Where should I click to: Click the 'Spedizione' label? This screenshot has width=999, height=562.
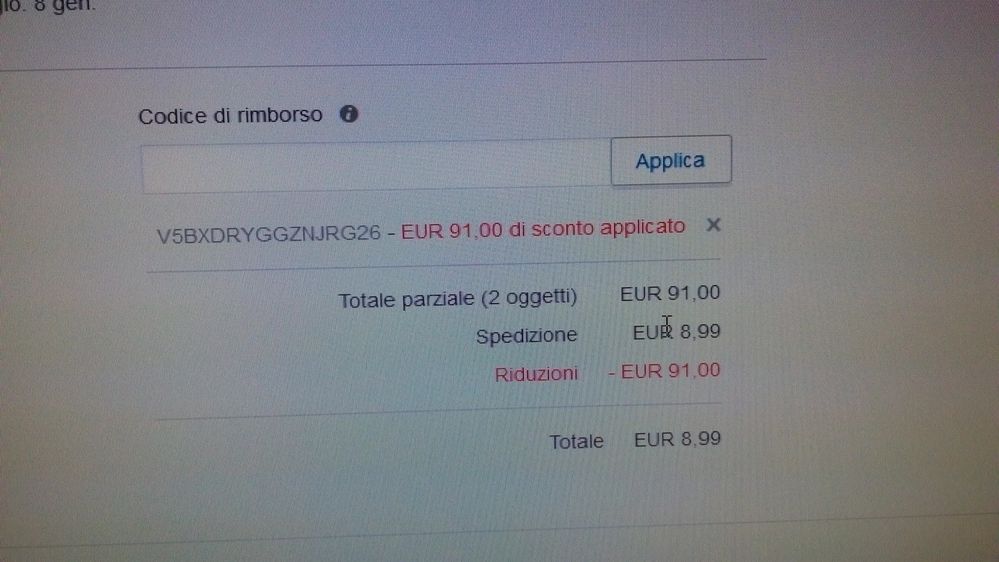point(526,335)
